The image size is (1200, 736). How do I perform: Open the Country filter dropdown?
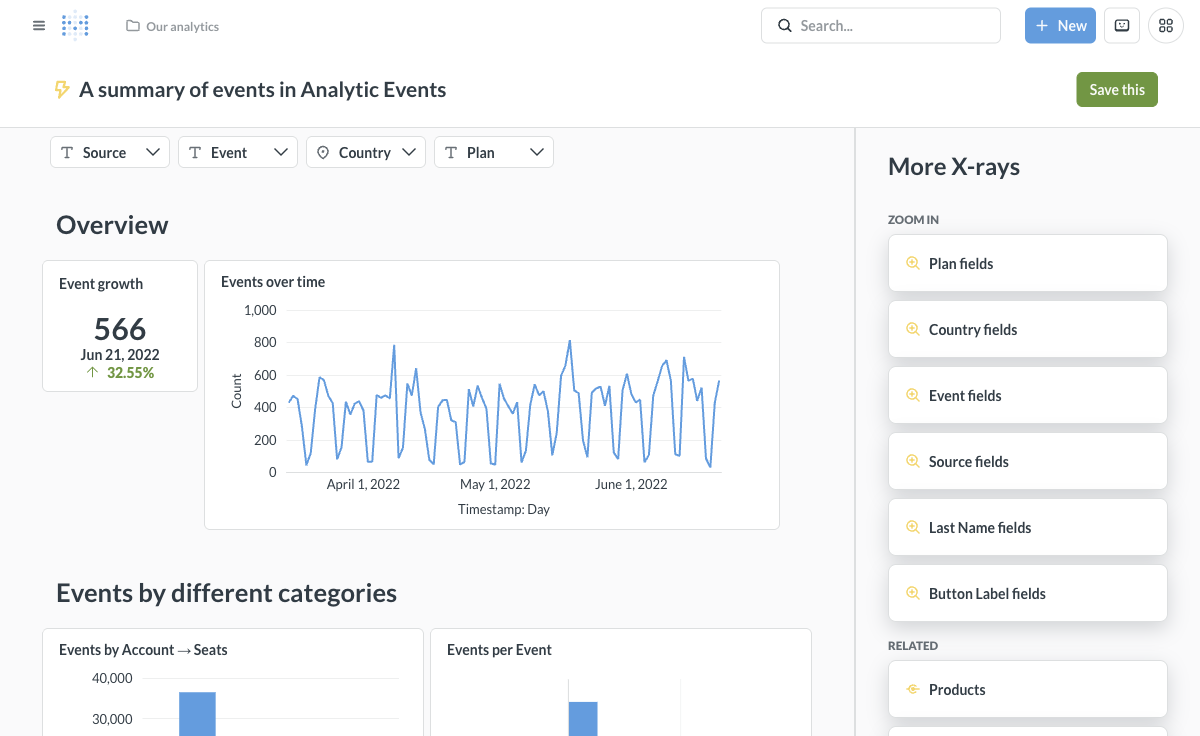coord(366,152)
